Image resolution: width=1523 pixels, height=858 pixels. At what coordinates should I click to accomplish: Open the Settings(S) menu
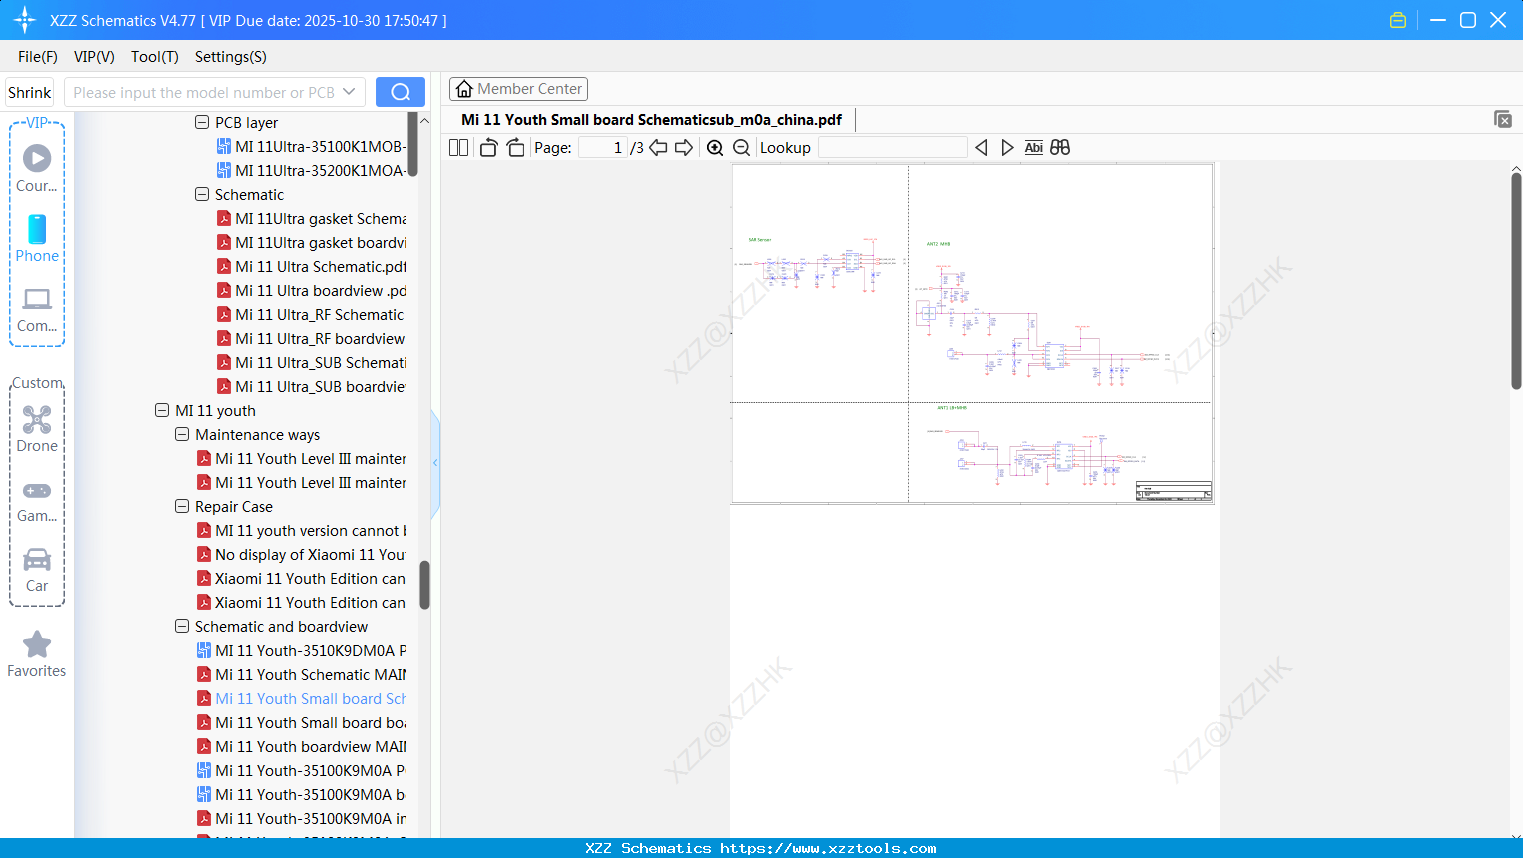click(x=231, y=57)
